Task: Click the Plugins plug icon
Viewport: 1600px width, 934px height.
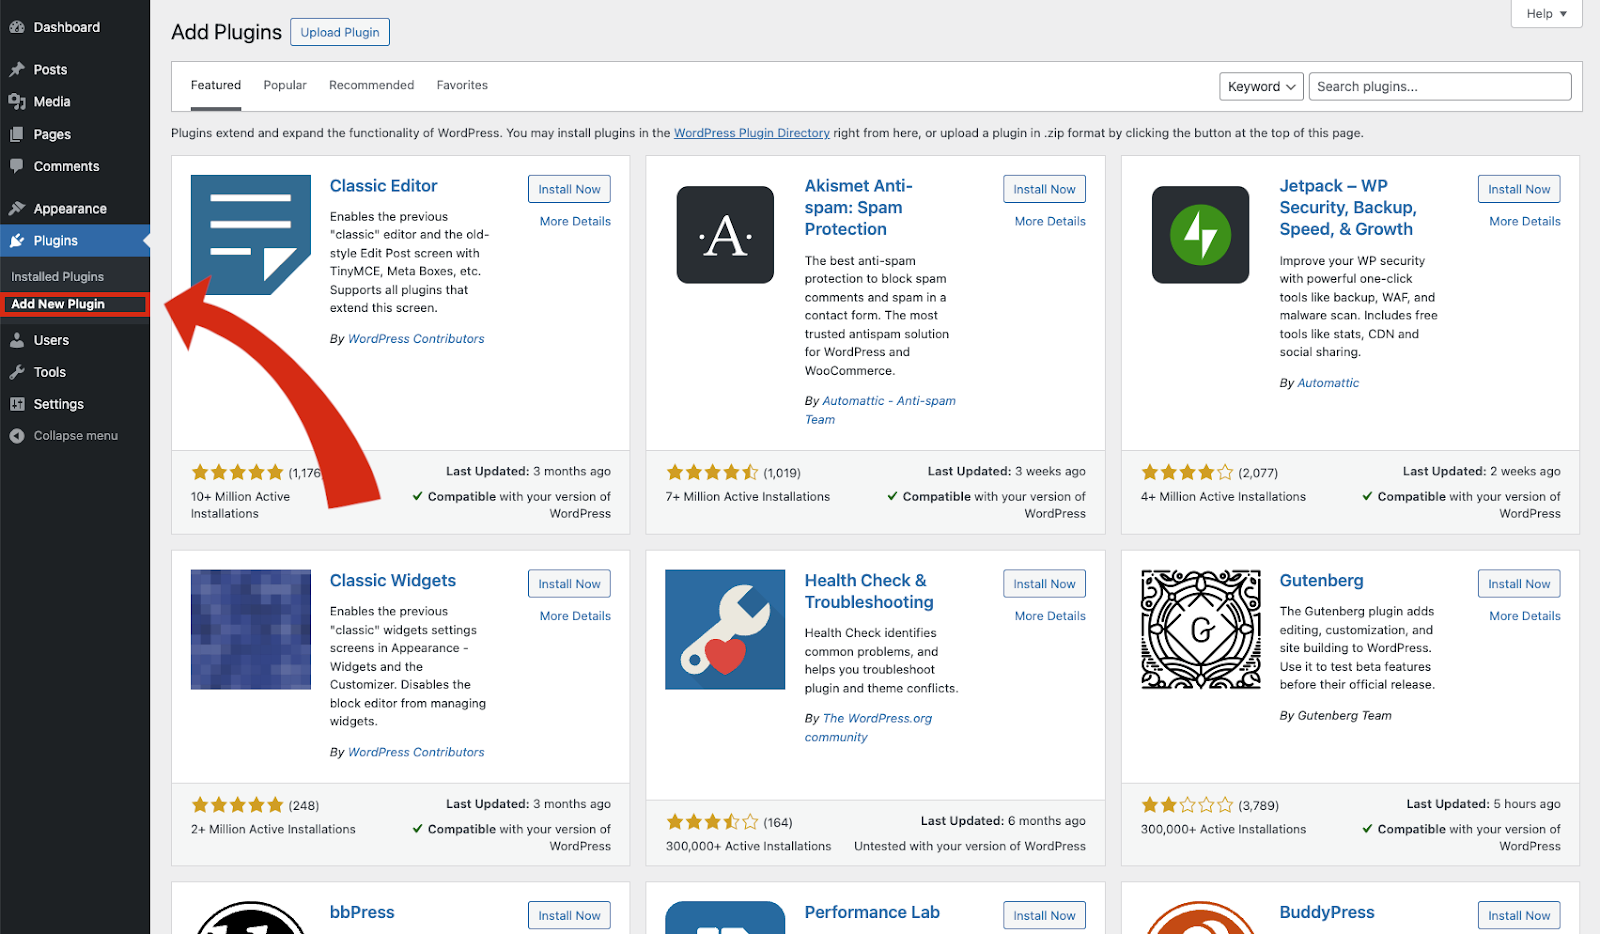Action: (17, 240)
